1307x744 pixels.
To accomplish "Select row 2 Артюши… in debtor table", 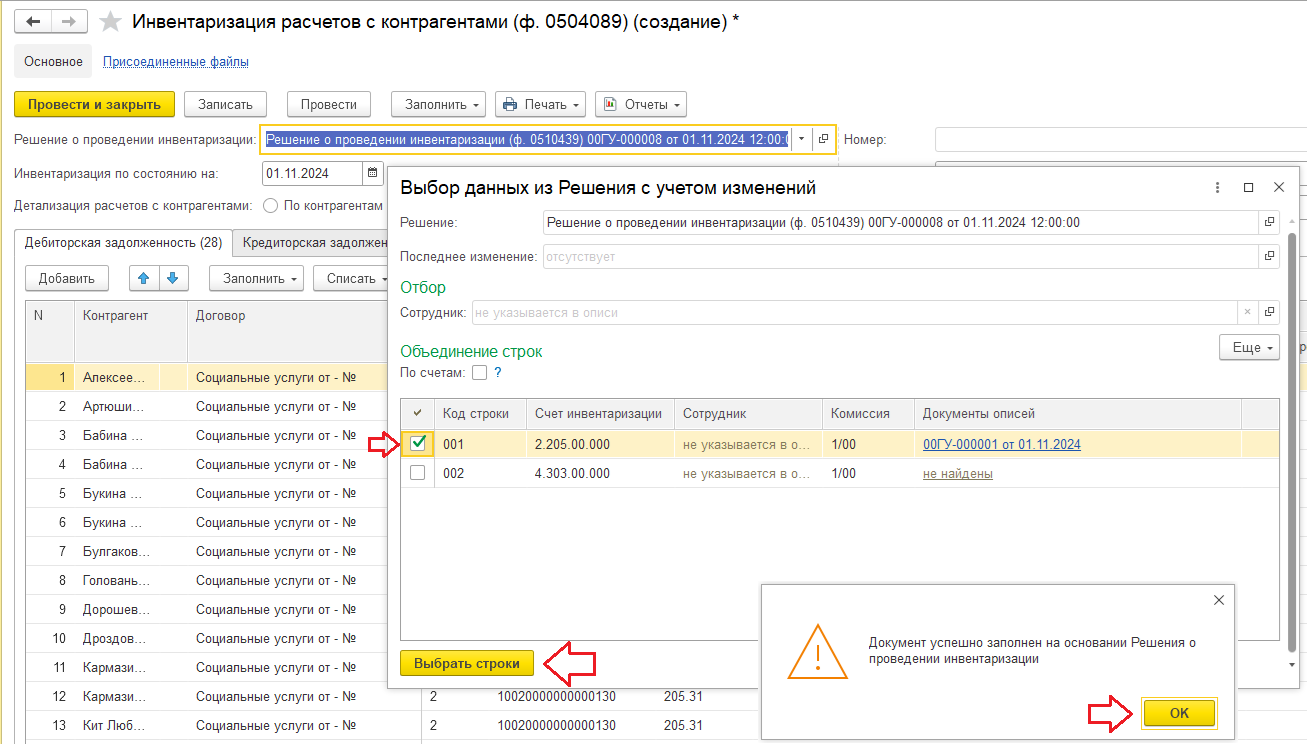I will coord(206,406).
